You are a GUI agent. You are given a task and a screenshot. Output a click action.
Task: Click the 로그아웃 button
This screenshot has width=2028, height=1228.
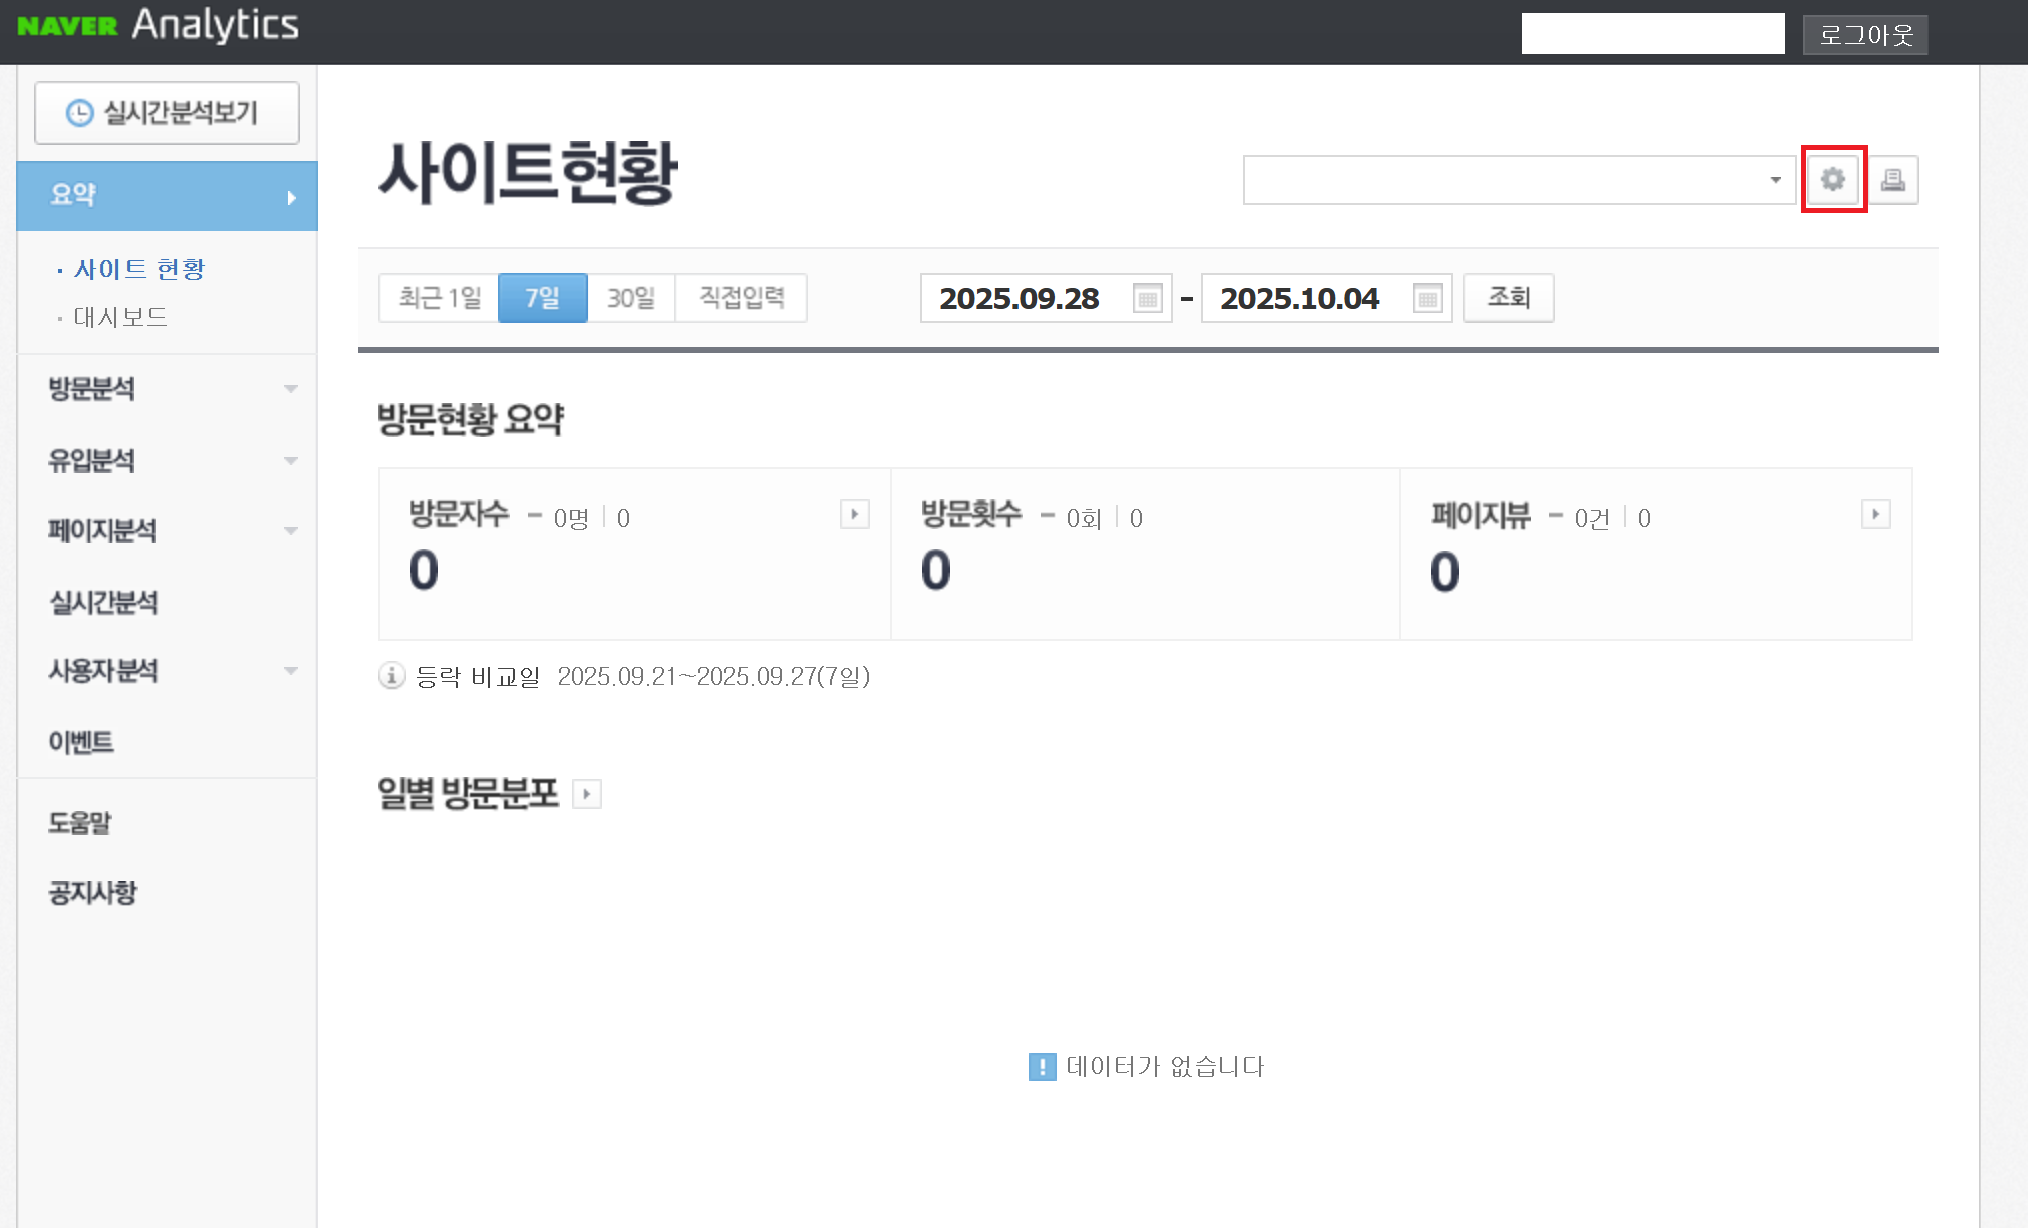1864,33
